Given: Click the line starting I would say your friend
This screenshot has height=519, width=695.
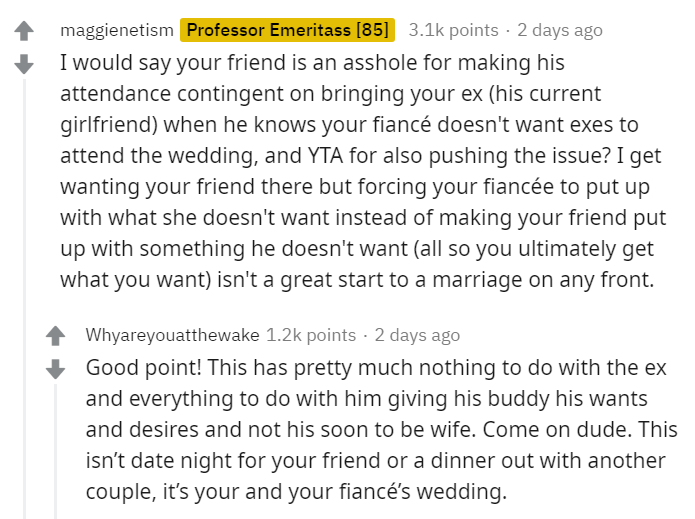Looking at the screenshot, I should pos(312,63).
